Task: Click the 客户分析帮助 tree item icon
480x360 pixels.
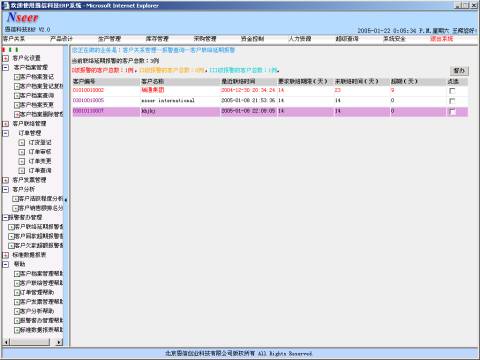Action: (x=17, y=311)
